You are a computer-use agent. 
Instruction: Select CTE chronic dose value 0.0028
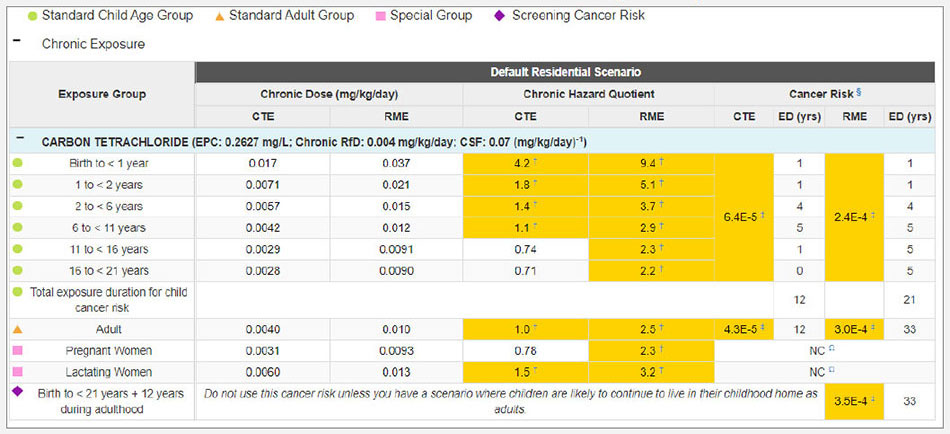tap(262, 271)
